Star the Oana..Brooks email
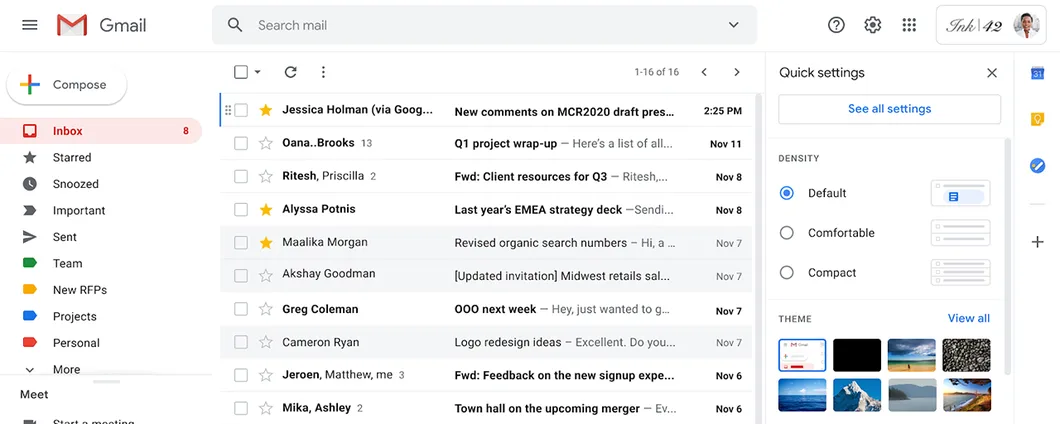This screenshot has height=424, width=1060. (x=266, y=143)
